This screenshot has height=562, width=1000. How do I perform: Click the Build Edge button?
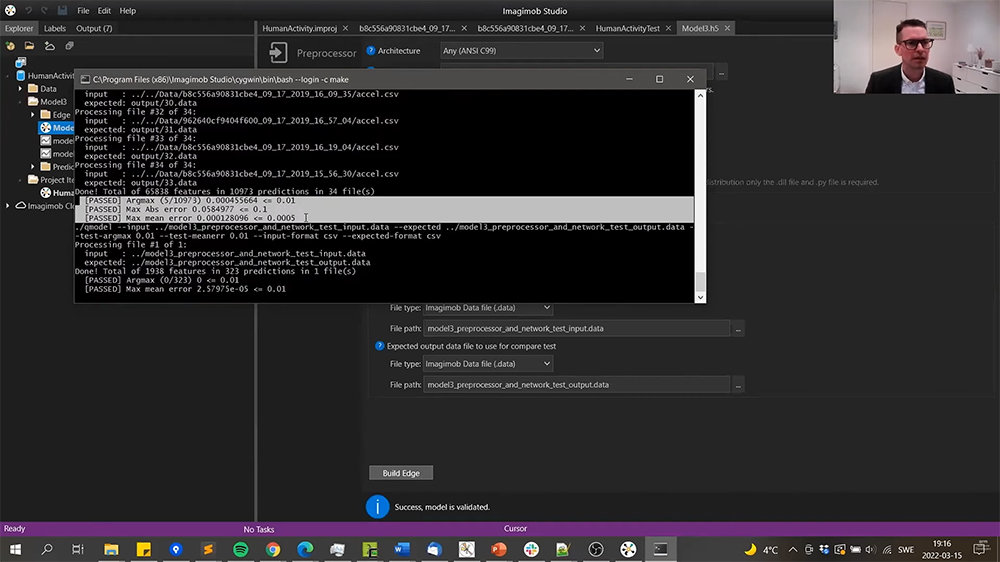tap(401, 473)
